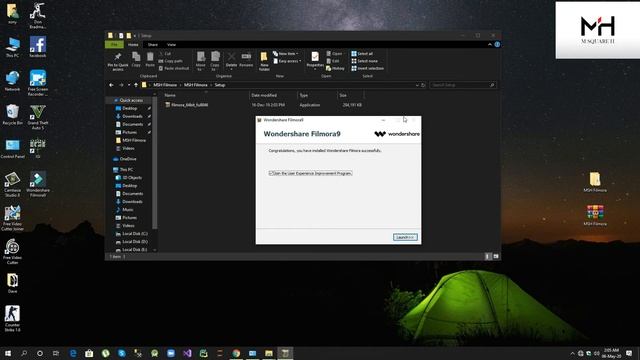Click Cut in the Clipboard group
This screenshot has height=360, width=640.
[x=165, y=54]
